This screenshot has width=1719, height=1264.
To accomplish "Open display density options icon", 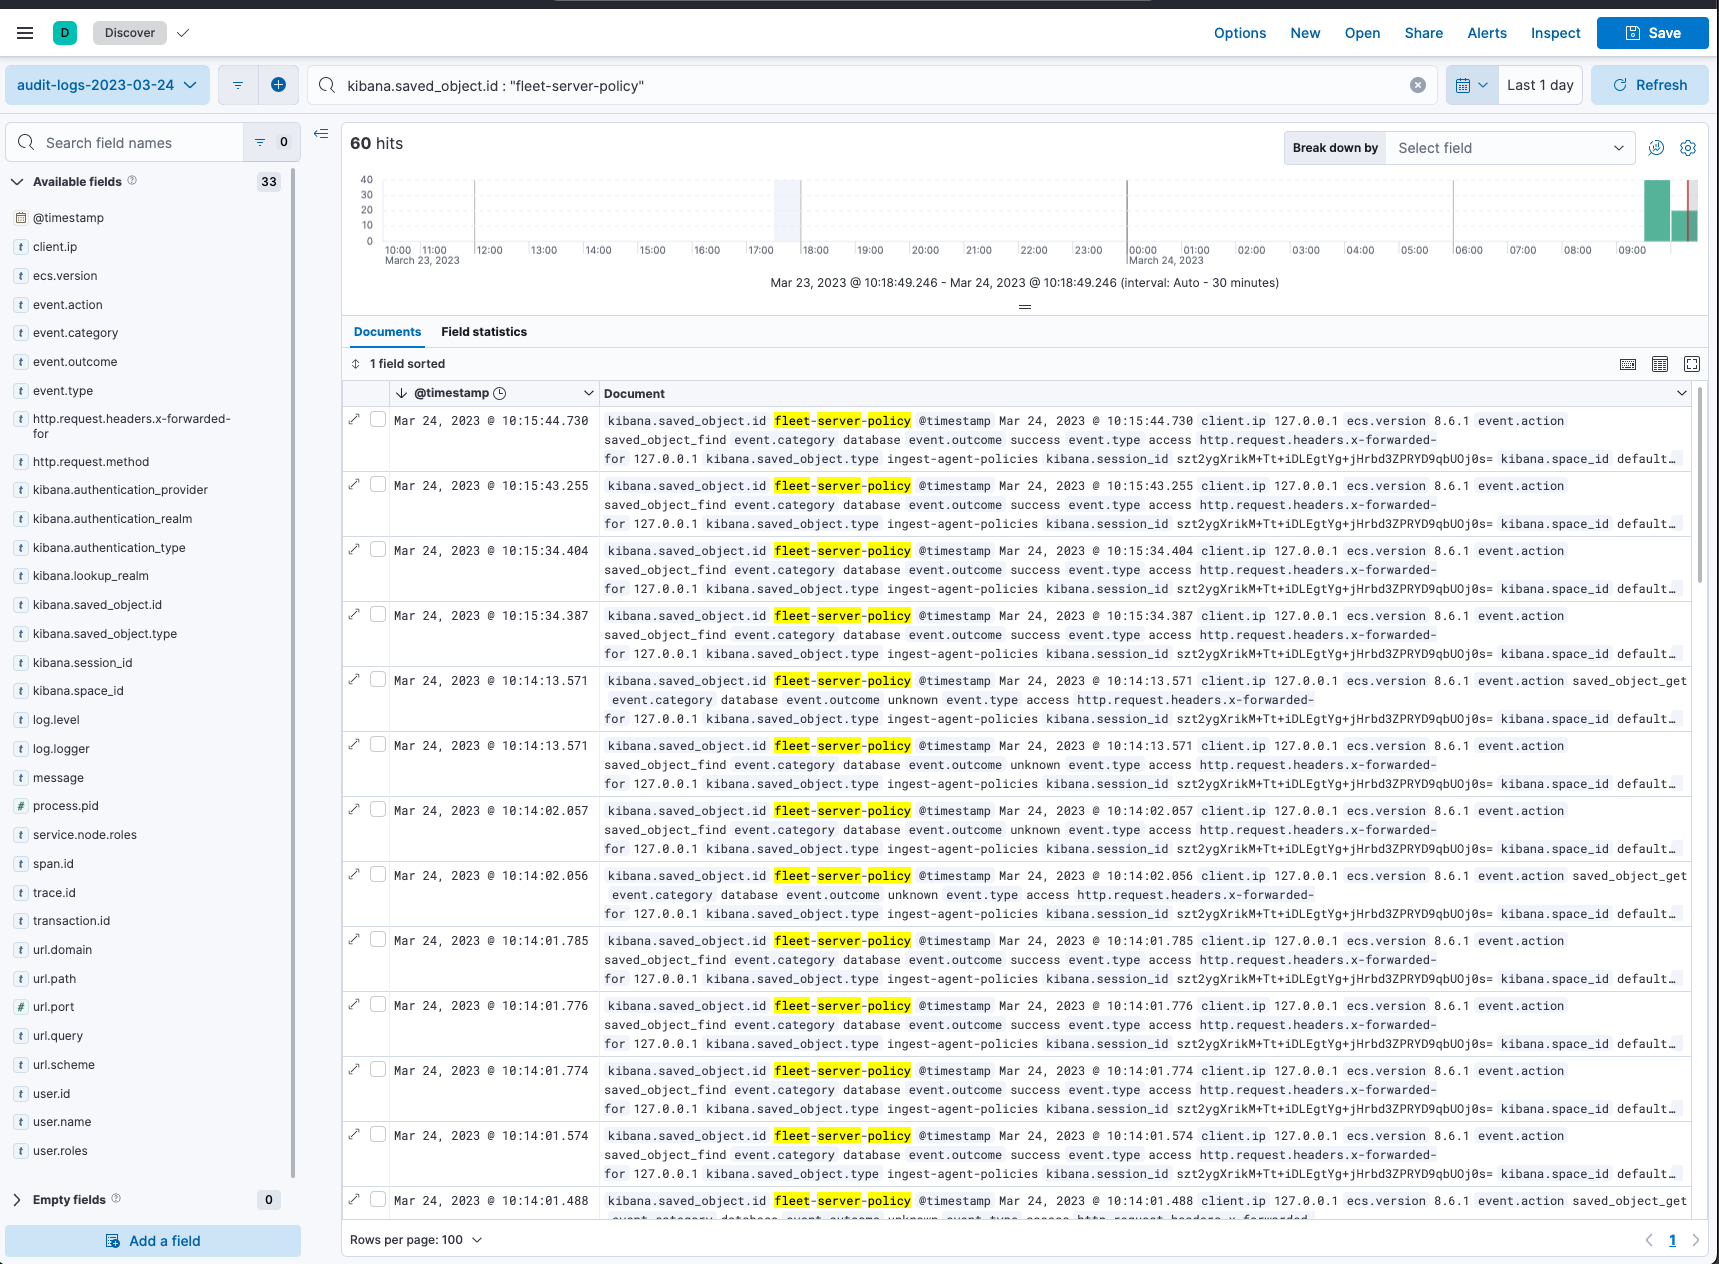I will click(1660, 364).
